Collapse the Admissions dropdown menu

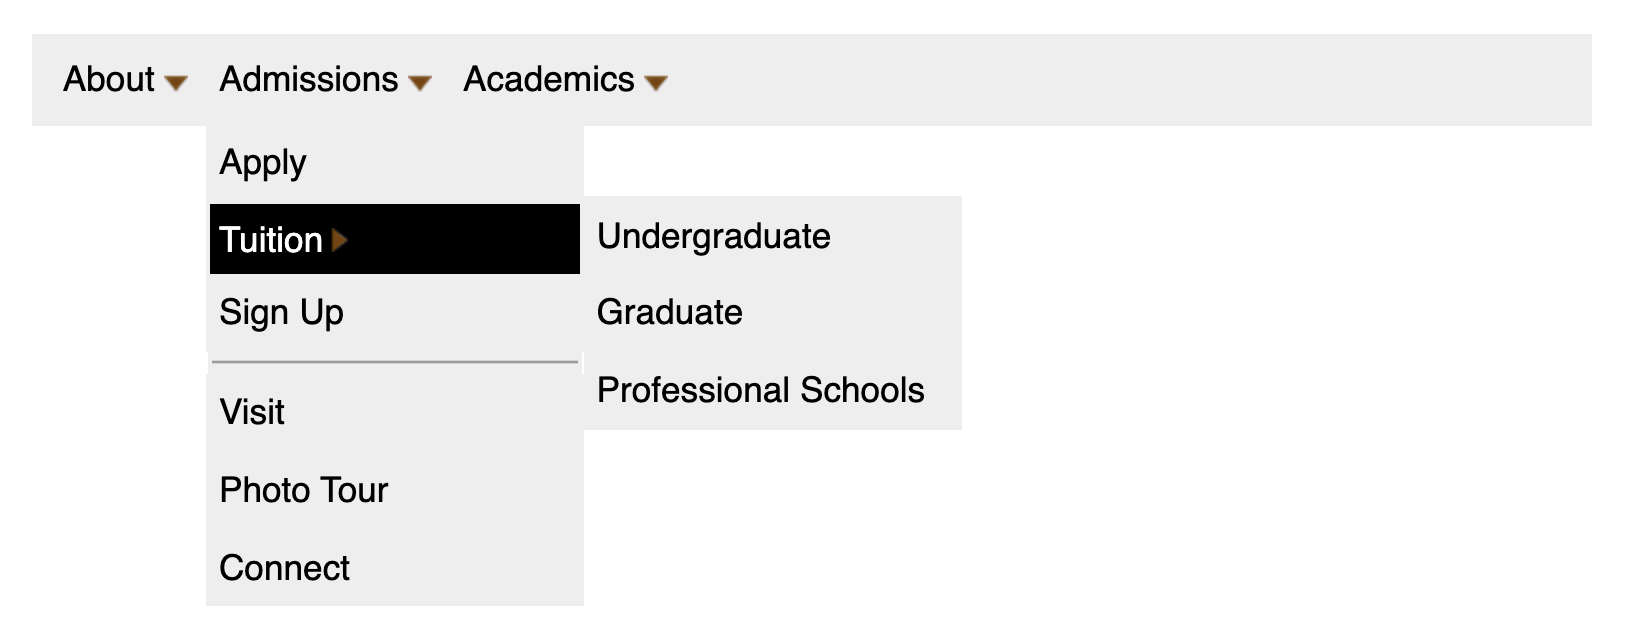(x=310, y=80)
